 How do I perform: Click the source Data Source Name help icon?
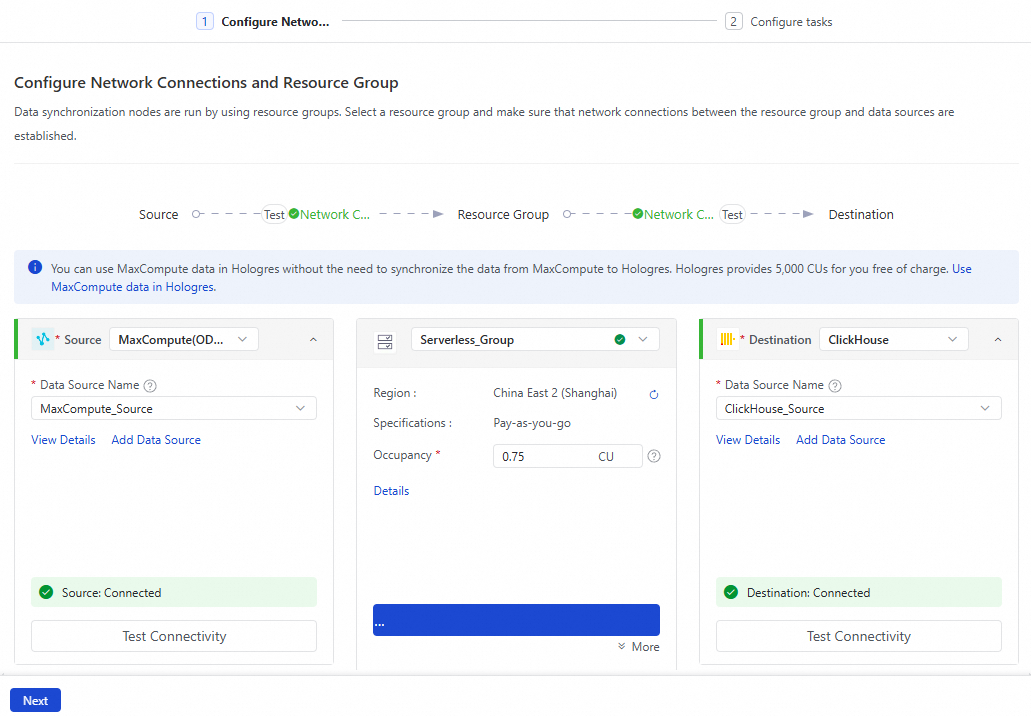(150, 386)
